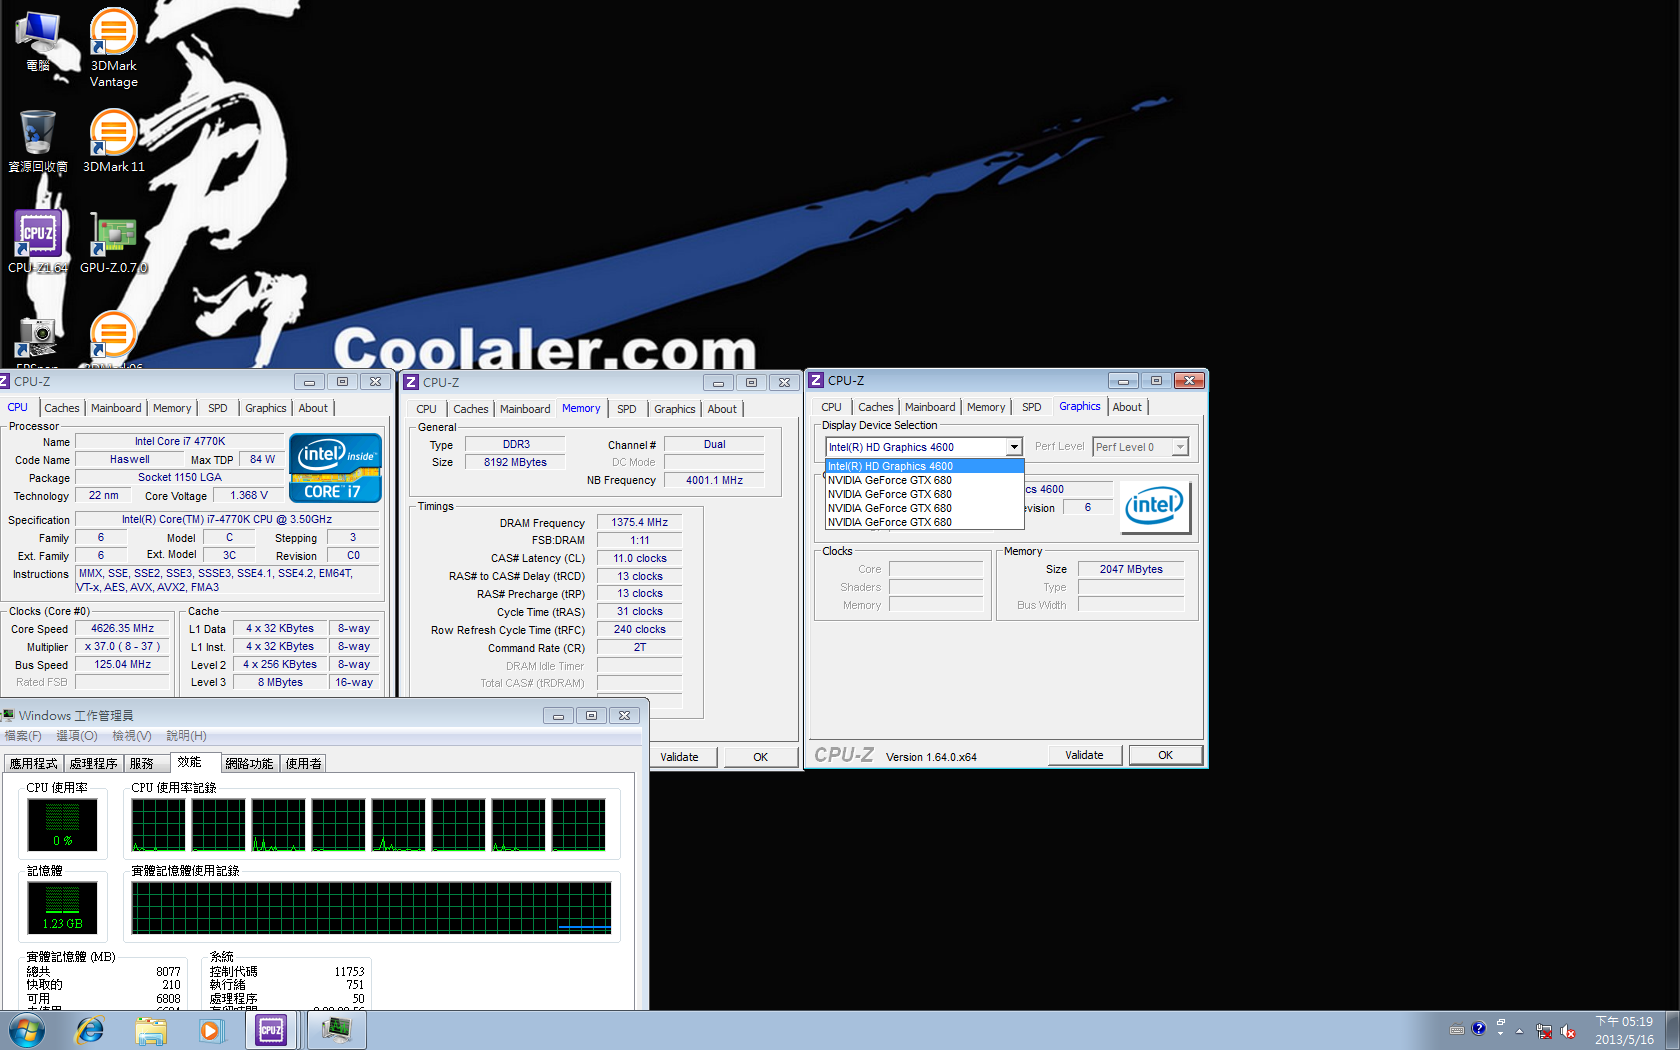Click the Intel logo in Graphics tab
Screen dimensions: 1680x1050
click(1155, 506)
